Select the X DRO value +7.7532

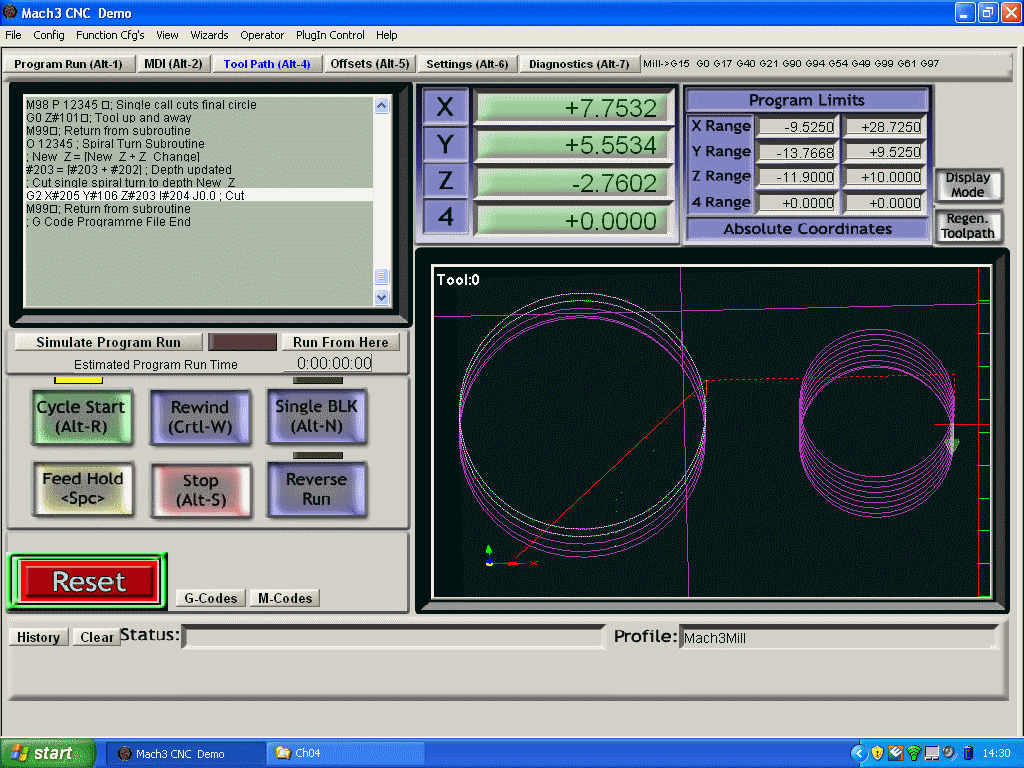573,108
